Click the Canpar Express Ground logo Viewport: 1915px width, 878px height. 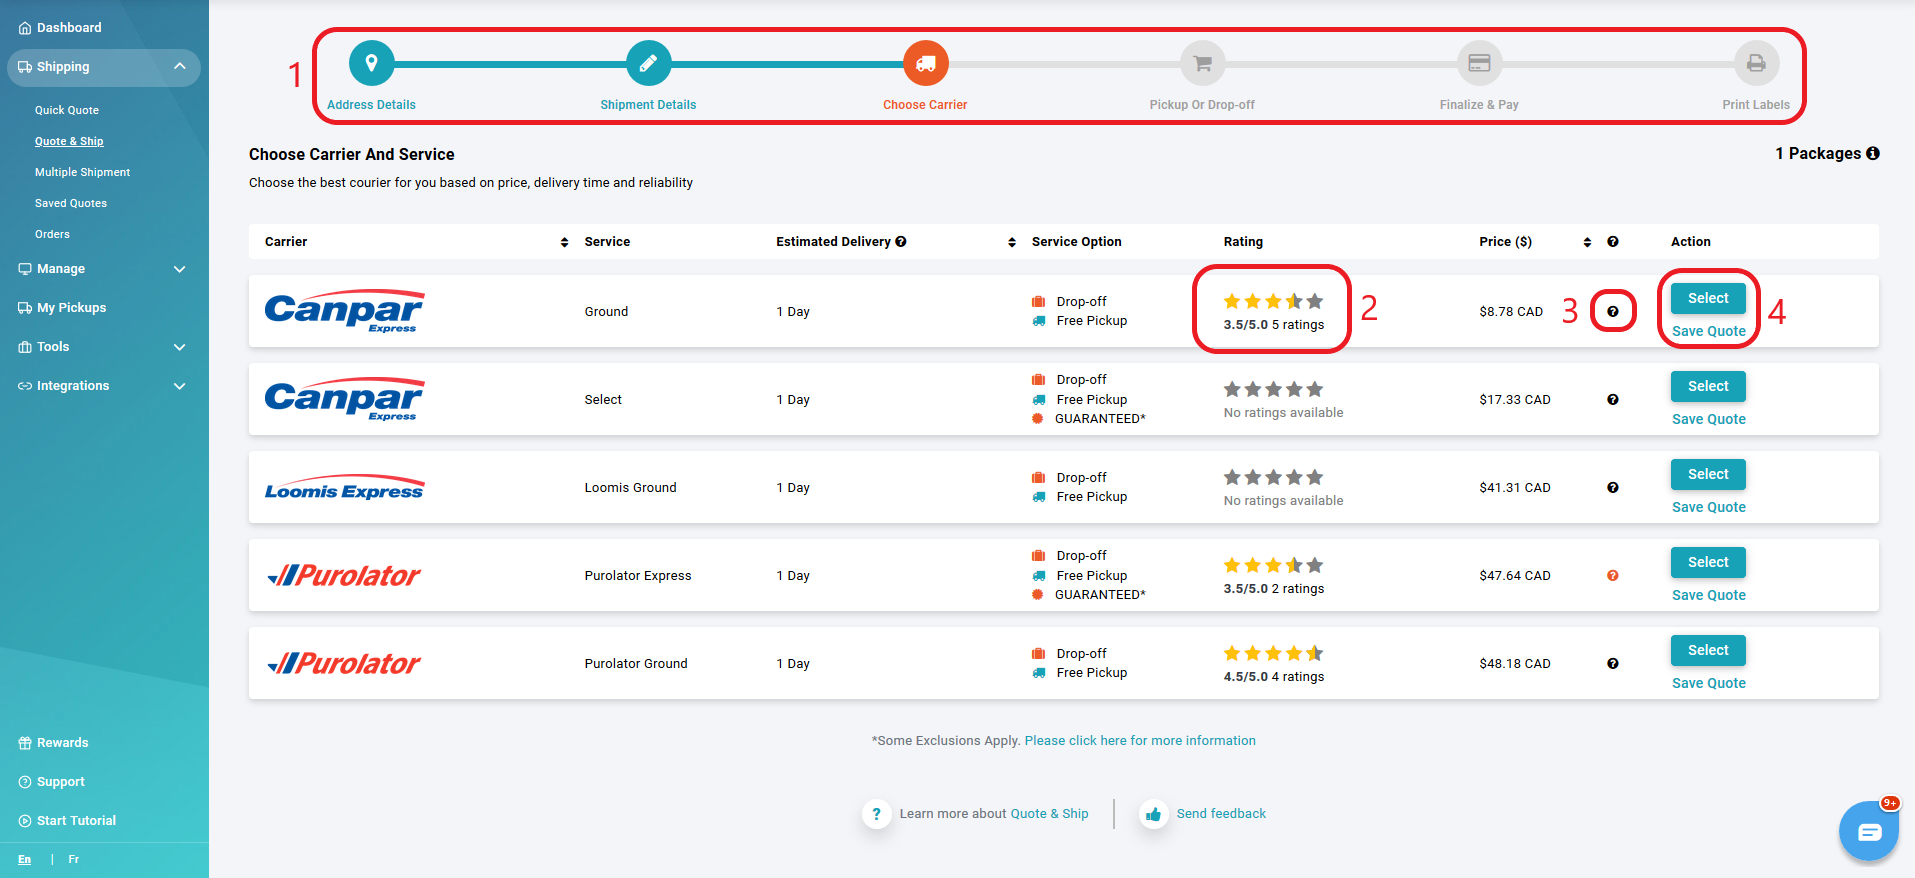click(344, 312)
